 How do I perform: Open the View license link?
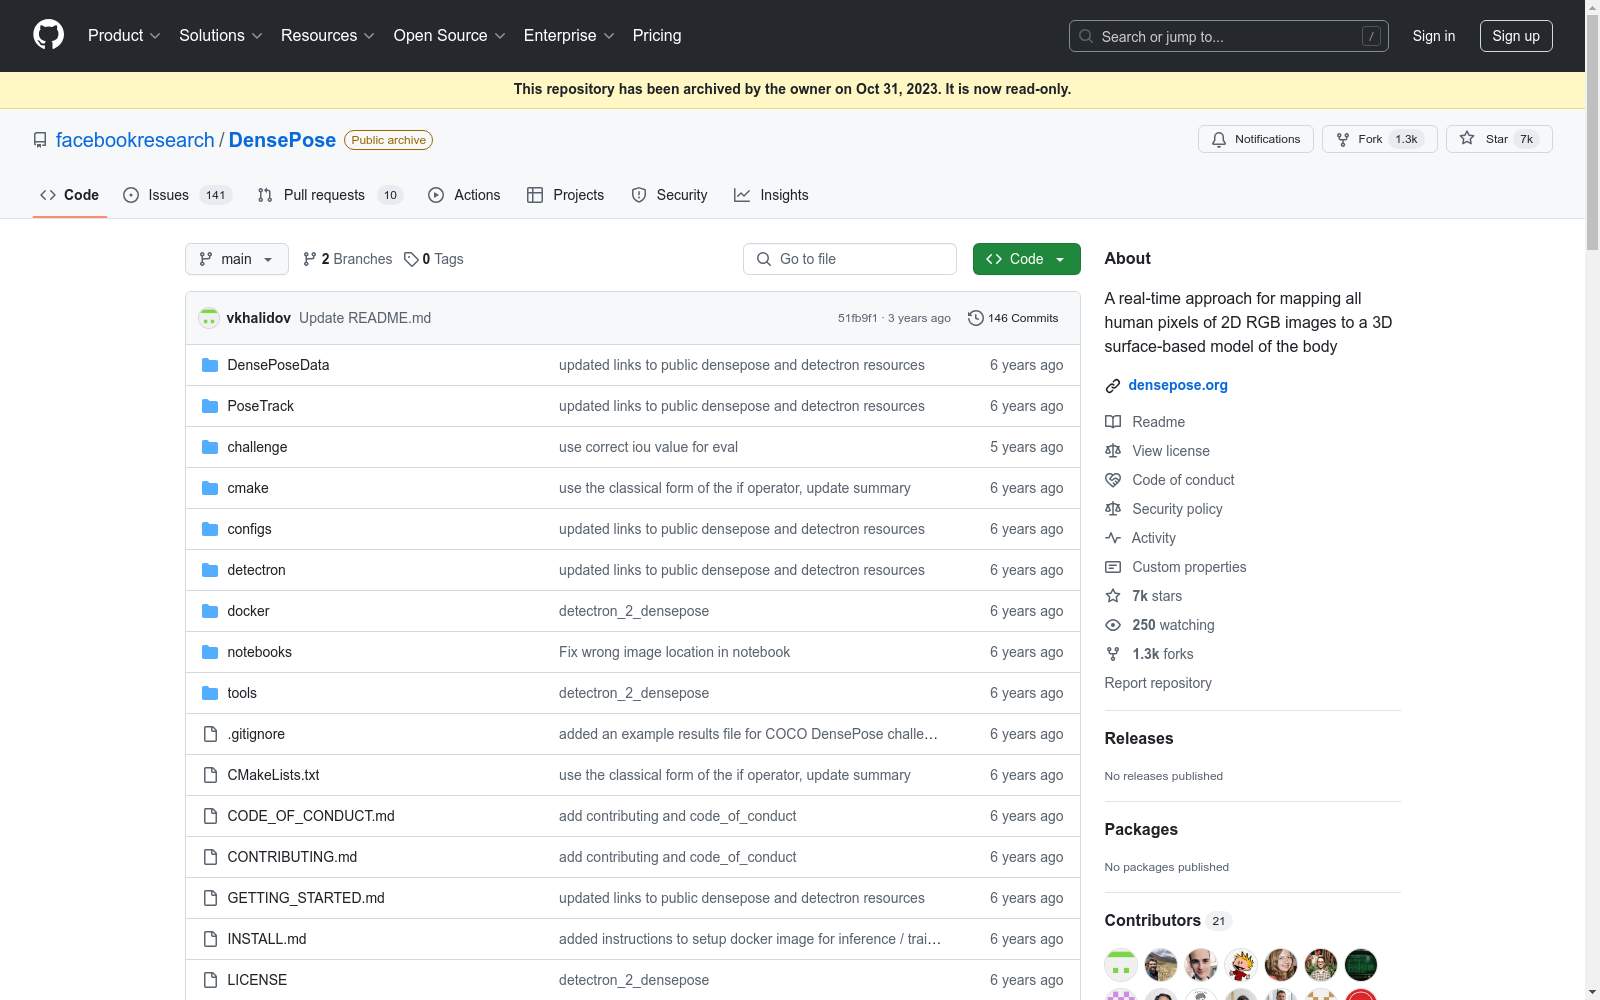[1171, 451]
